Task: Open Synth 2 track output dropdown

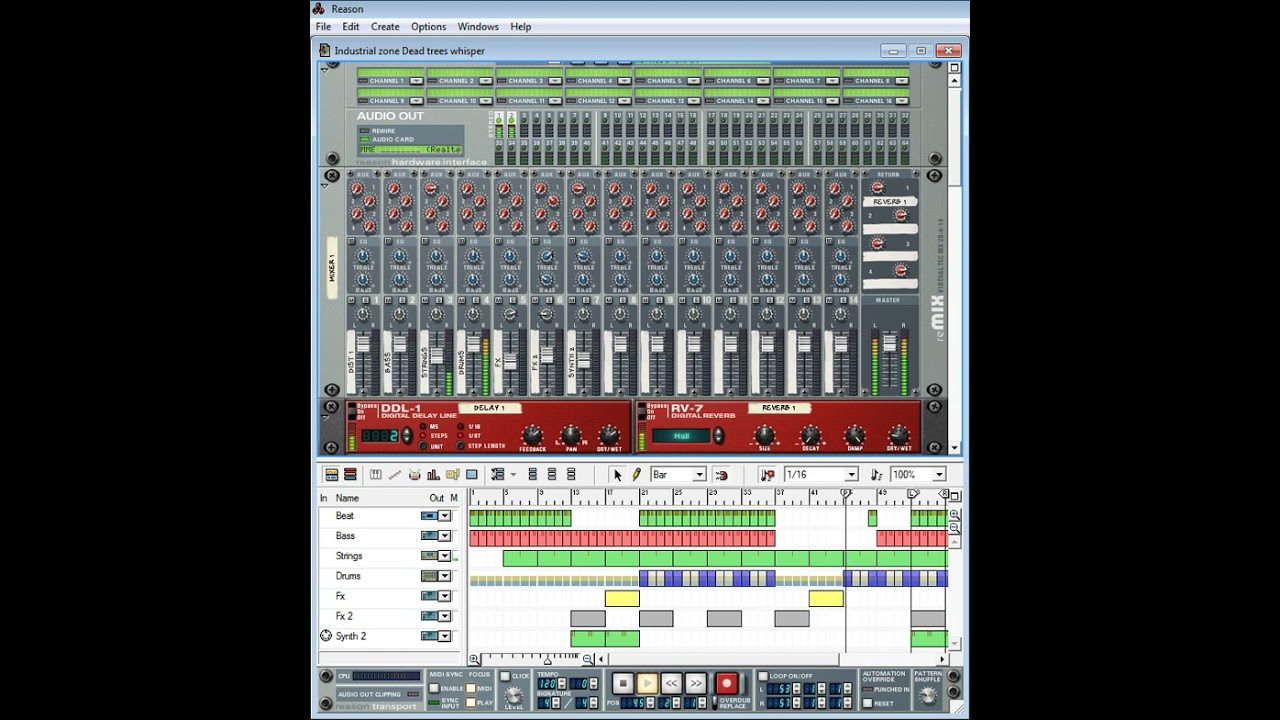Action: [x=445, y=636]
